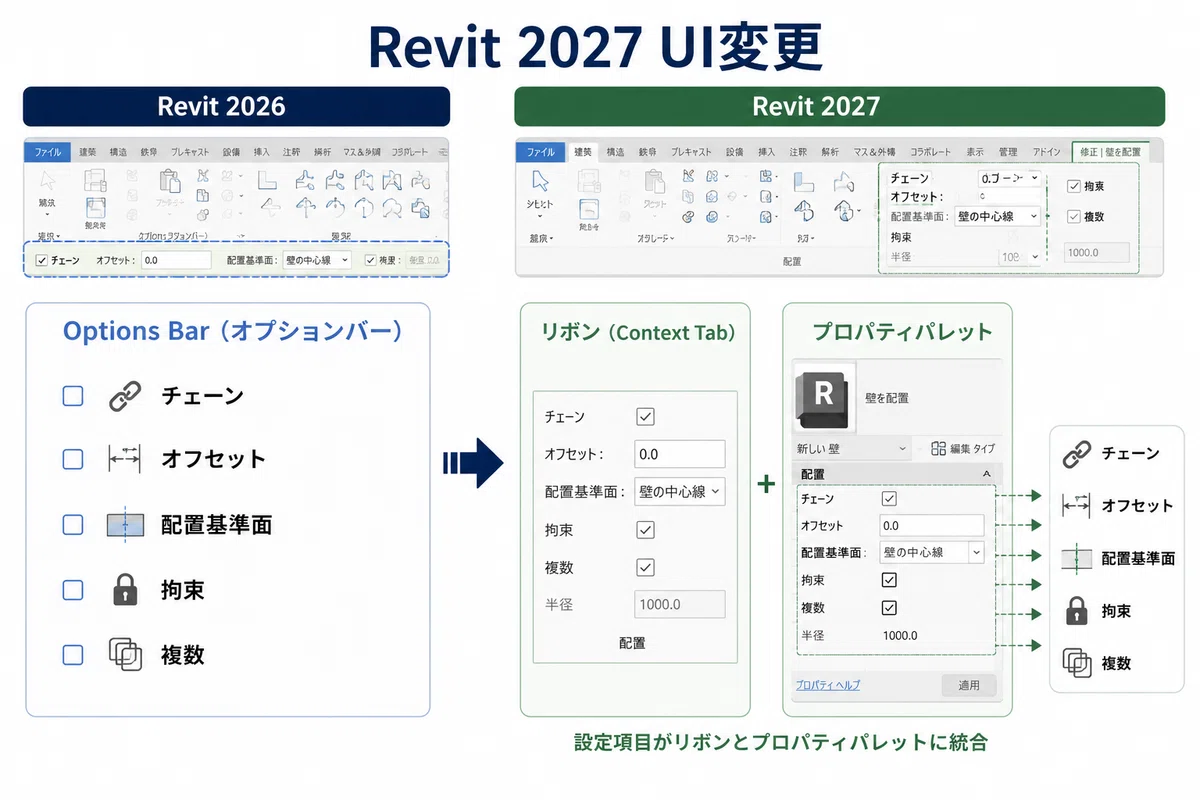Switch to the アドイン tab in the Revit 2027 ribbon

1046,152
